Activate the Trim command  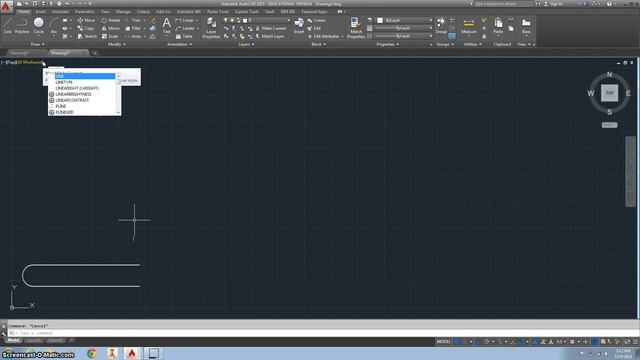(133, 20)
